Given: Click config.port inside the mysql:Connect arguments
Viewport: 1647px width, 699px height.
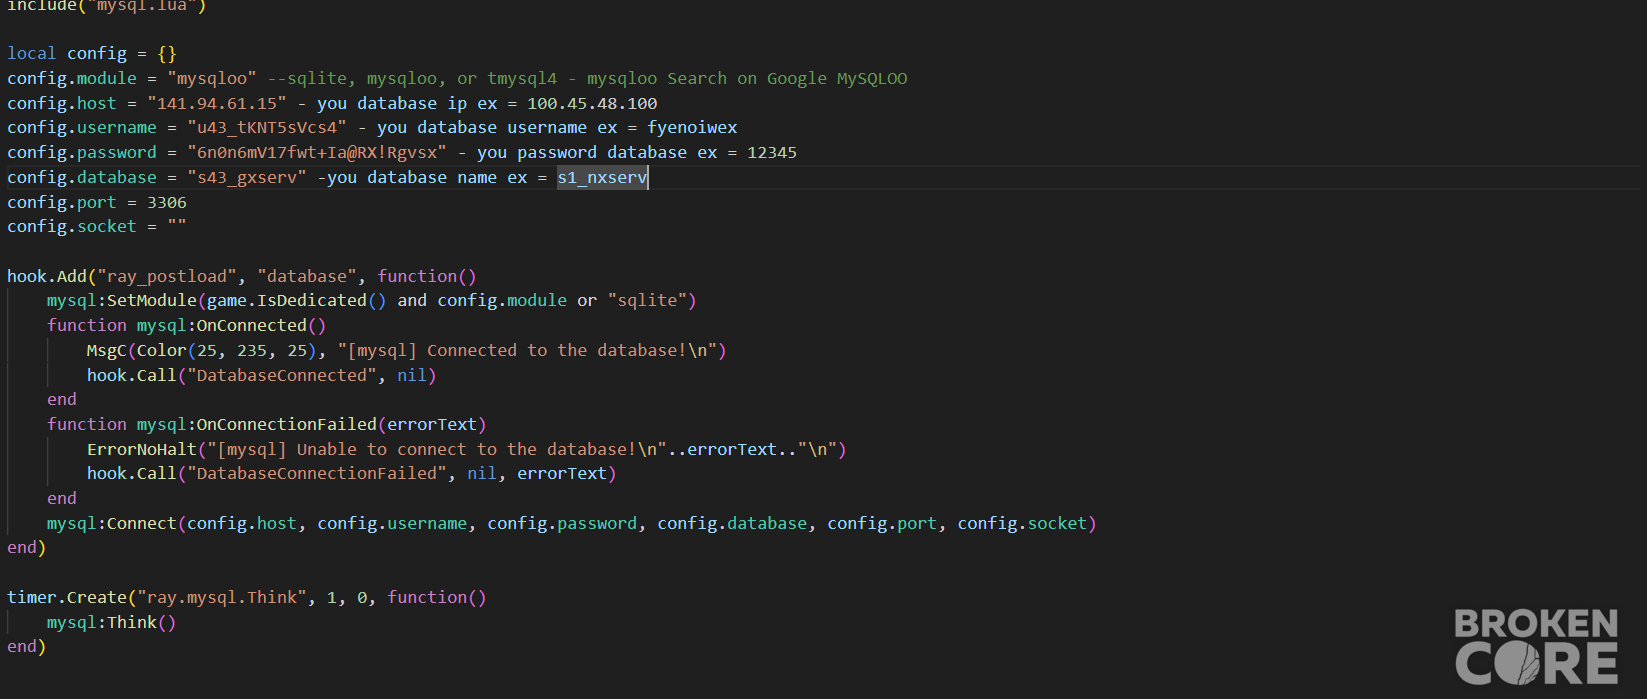Looking at the screenshot, I should pyautogui.click(x=882, y=523).
